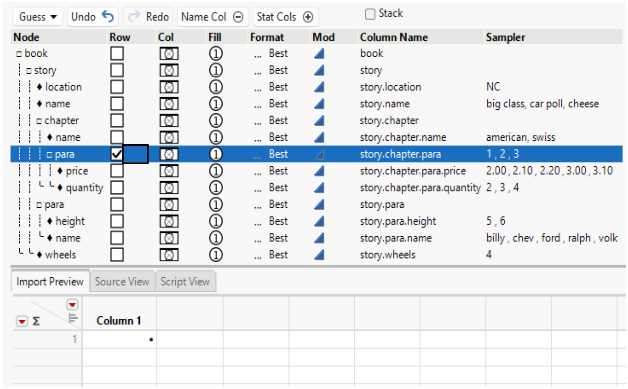Click the Col icon in the story.chapter.name row
Viewport: 628px width, 389px height.
[169, 137]
